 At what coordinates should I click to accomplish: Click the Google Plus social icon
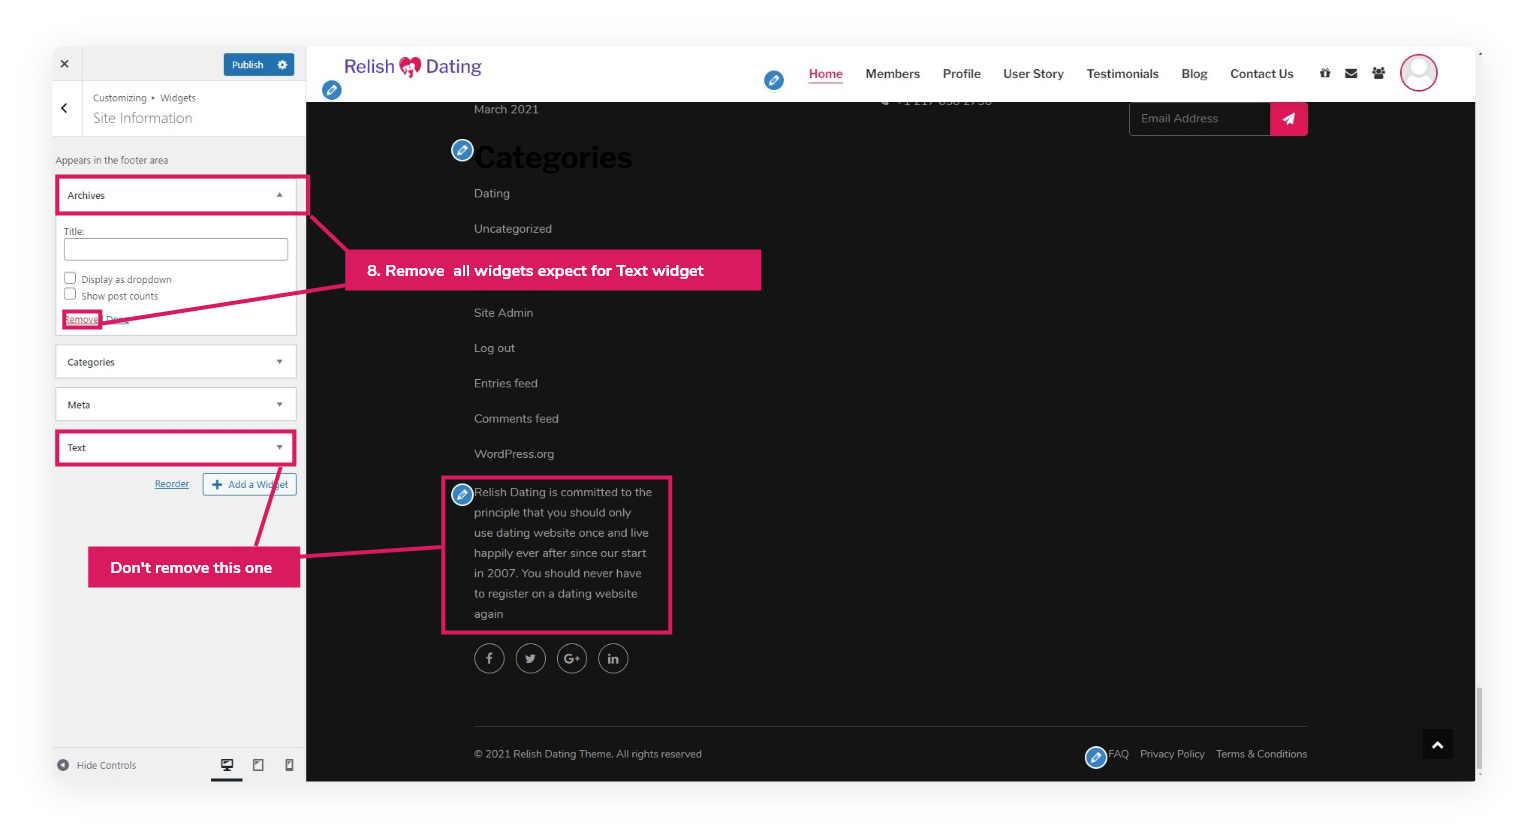tap(572, 658)
